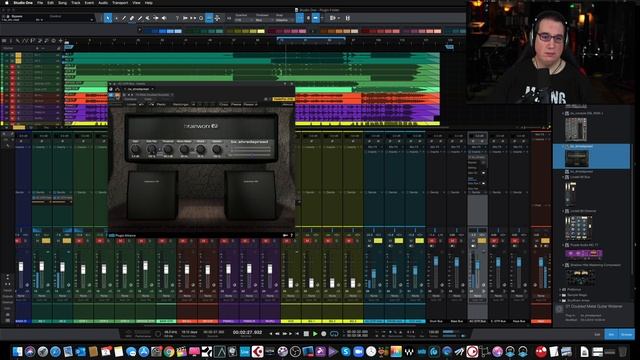Expand the ProSonus folder in browser
Screen dimensions: 640x360
coord(560,289)
